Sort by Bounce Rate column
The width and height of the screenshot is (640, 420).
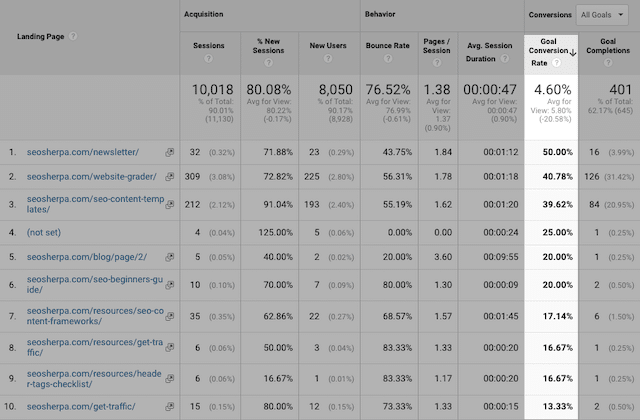387,46
